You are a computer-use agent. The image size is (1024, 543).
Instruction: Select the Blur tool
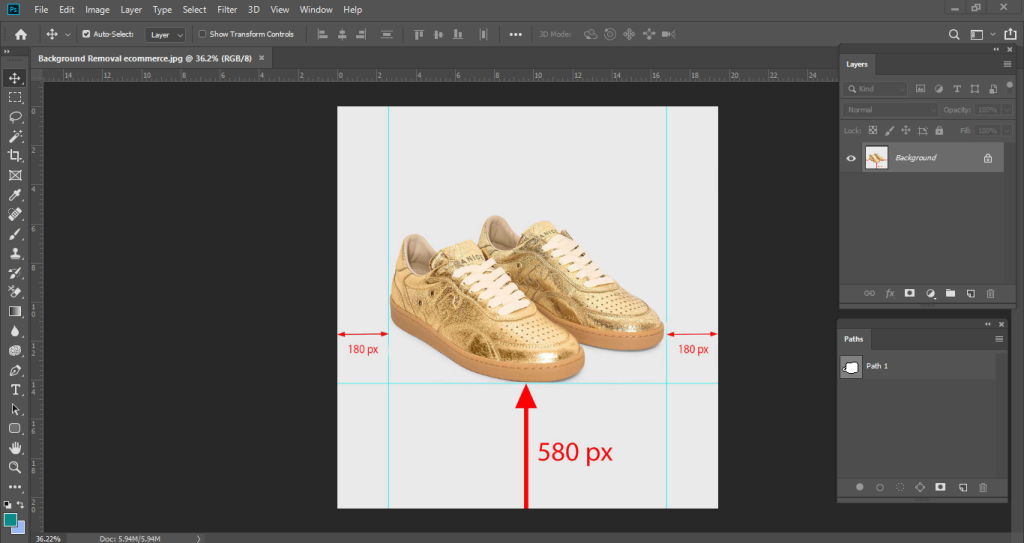click(x=15, y=331)
